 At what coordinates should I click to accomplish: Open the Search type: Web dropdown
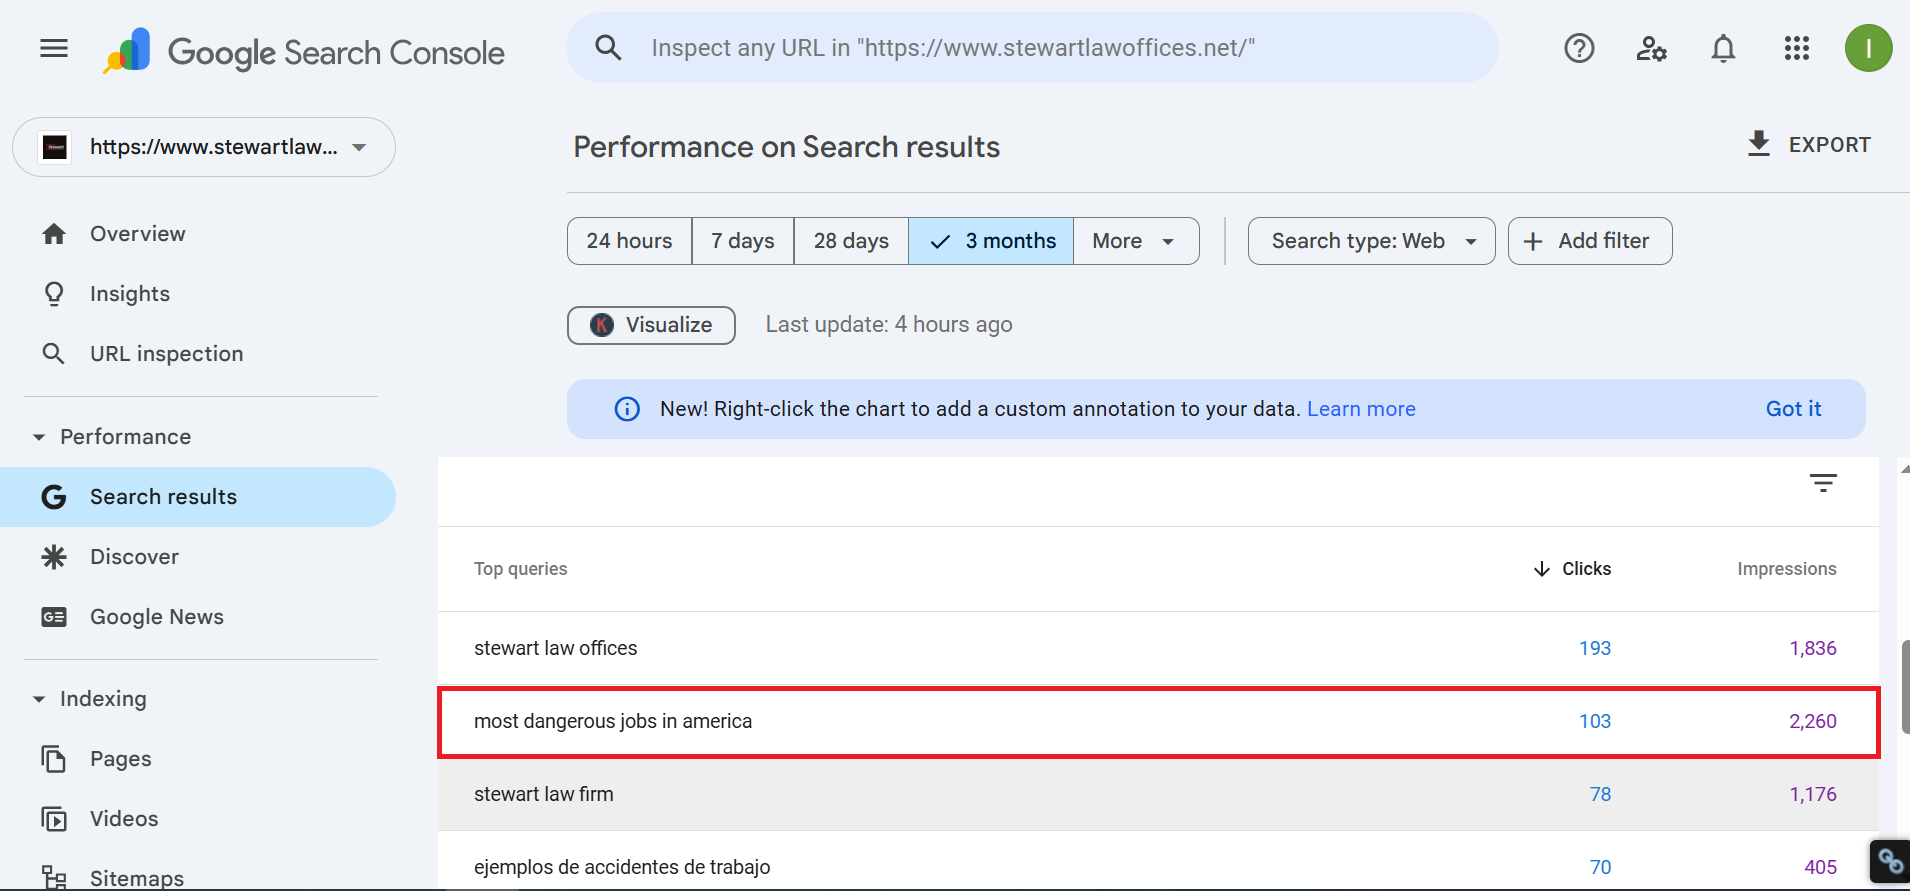click(x=1371, y=241)
